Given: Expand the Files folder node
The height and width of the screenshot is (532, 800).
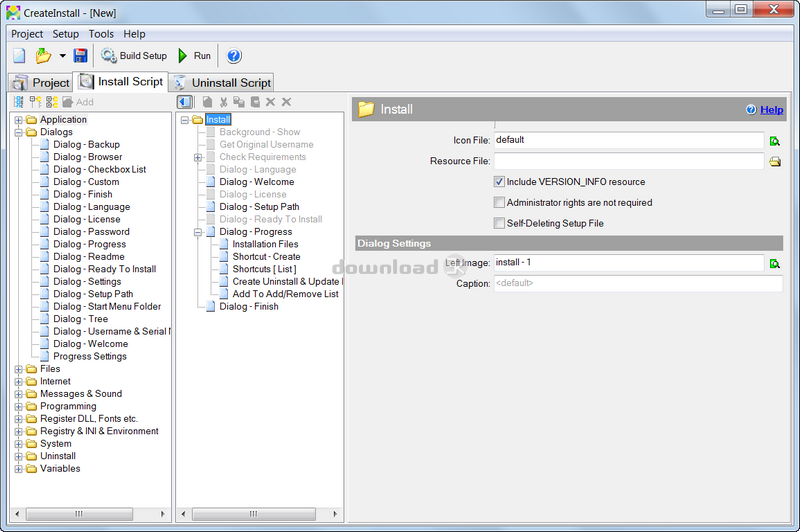Looking at the screenshot, I should (x=18, y=369).
